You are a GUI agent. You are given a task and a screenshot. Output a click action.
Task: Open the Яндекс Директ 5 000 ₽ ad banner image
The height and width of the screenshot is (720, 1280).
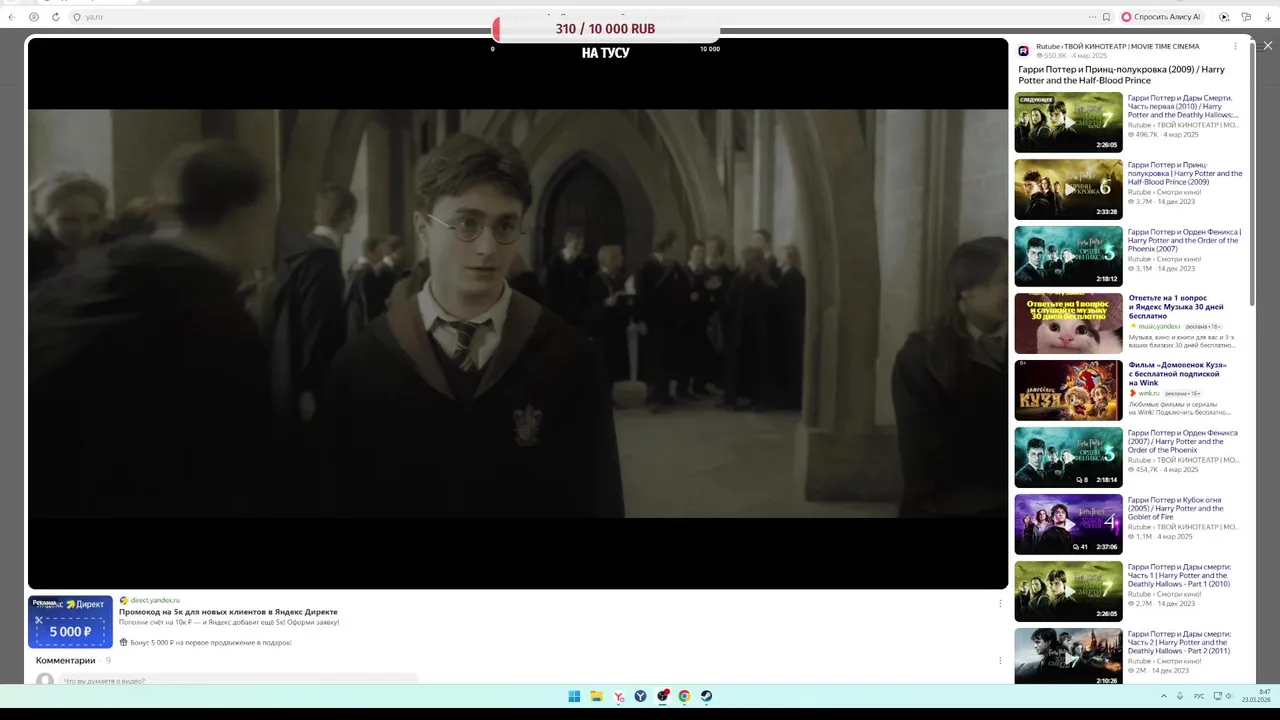point(70,621)
